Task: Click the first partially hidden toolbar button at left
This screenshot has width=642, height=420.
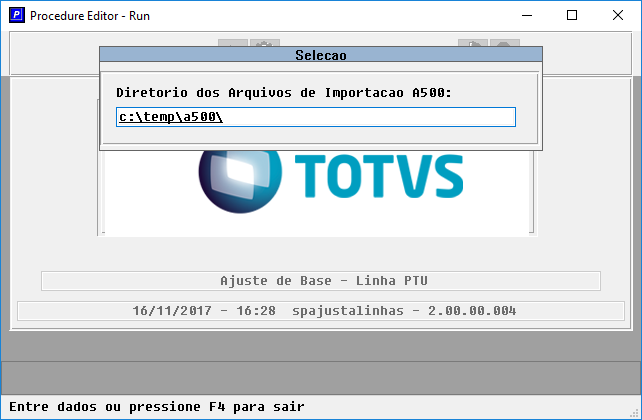Action: click(x=233, y=43)
